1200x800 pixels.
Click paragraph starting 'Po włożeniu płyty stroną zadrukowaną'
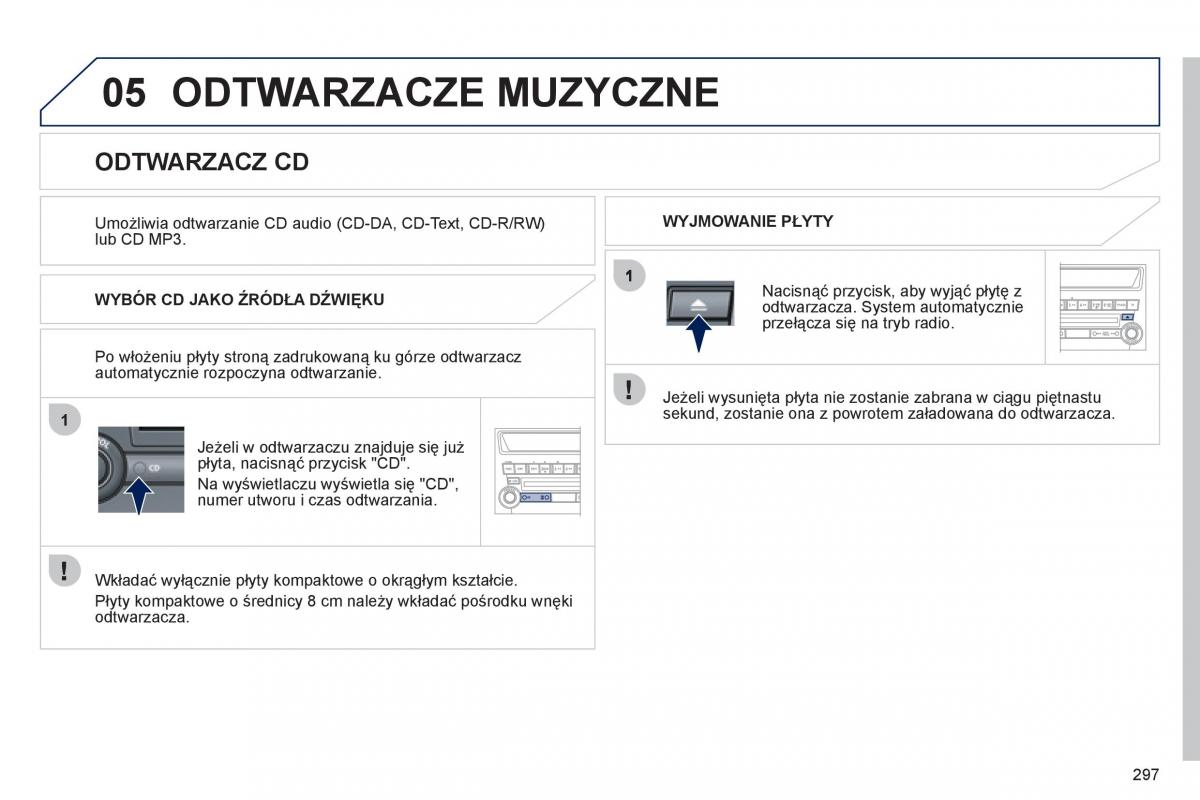click(x=308, y=364)
